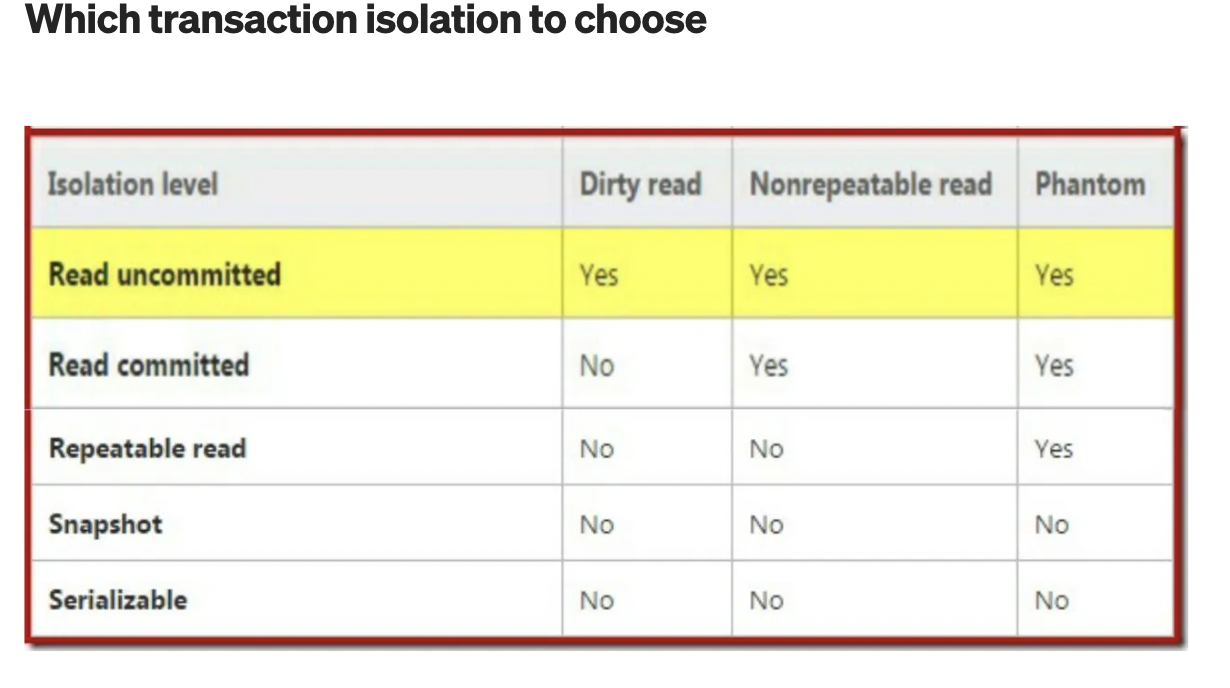Click the highlighted "Read uncommitted" row label

(165, 274)
